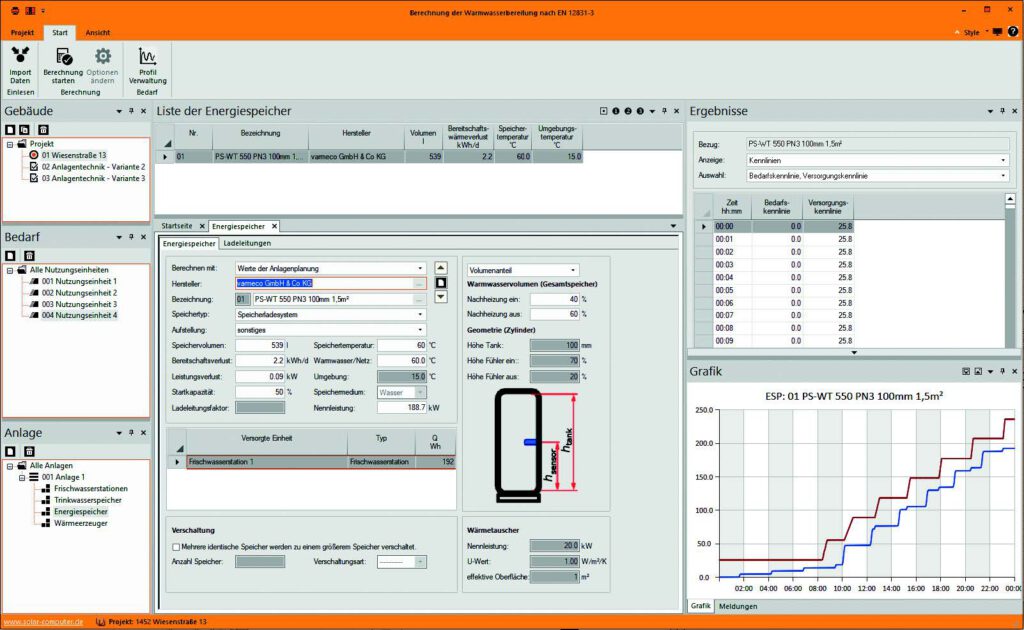The height and width of the screenshot is (630, 1024).
Task: Open the Aufstellung dropdown
Action: (420, 330)
